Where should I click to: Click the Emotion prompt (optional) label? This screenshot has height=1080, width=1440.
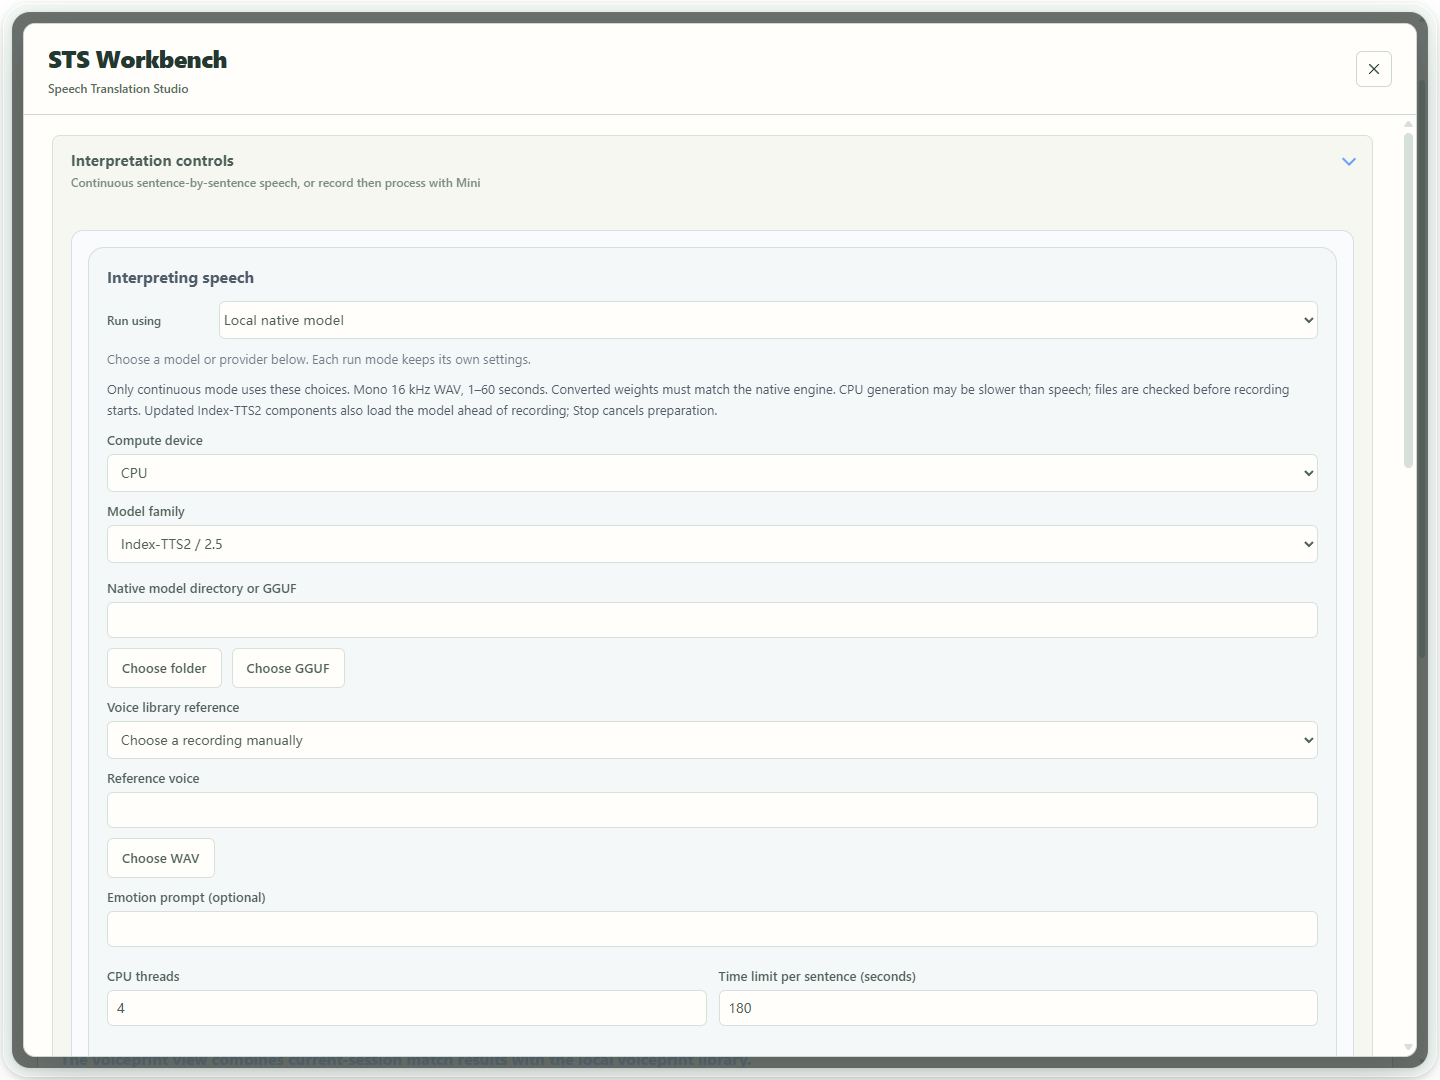point(186,898)
